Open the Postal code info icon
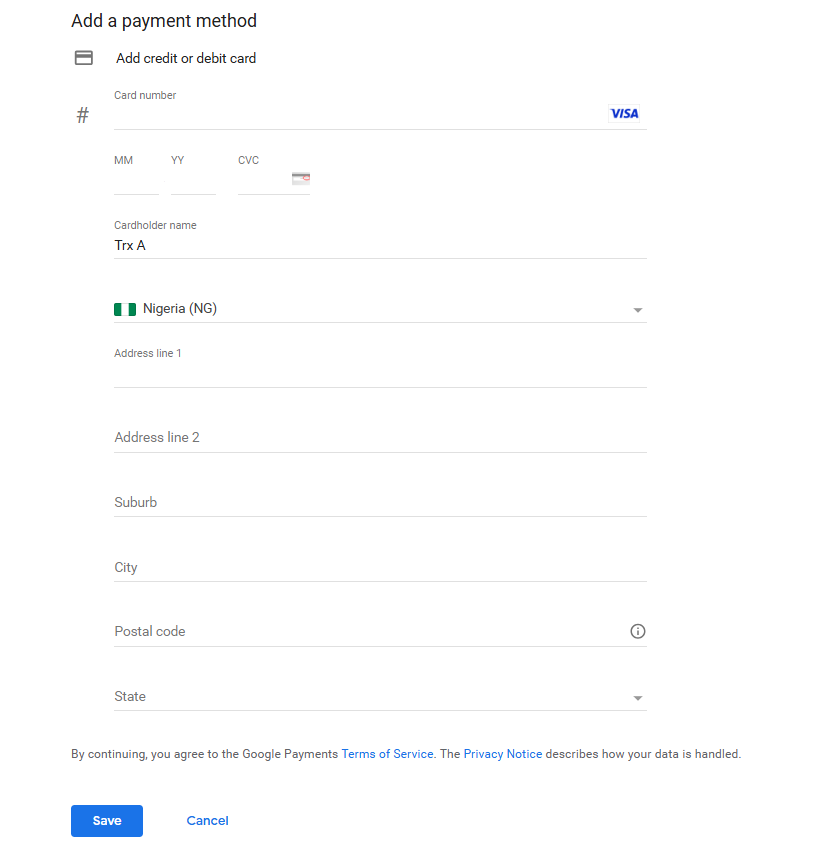The width and height of the screenshot is (827, 844). (637, 631)
